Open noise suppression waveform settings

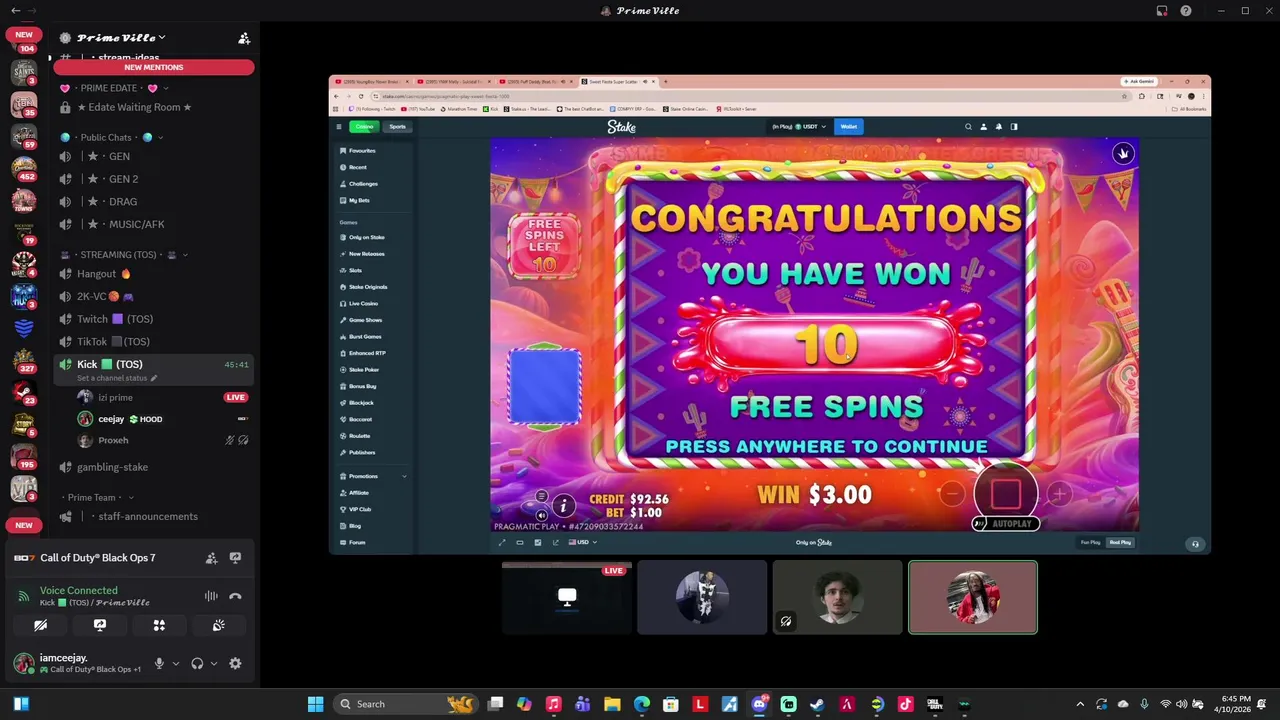pos(211,596)
